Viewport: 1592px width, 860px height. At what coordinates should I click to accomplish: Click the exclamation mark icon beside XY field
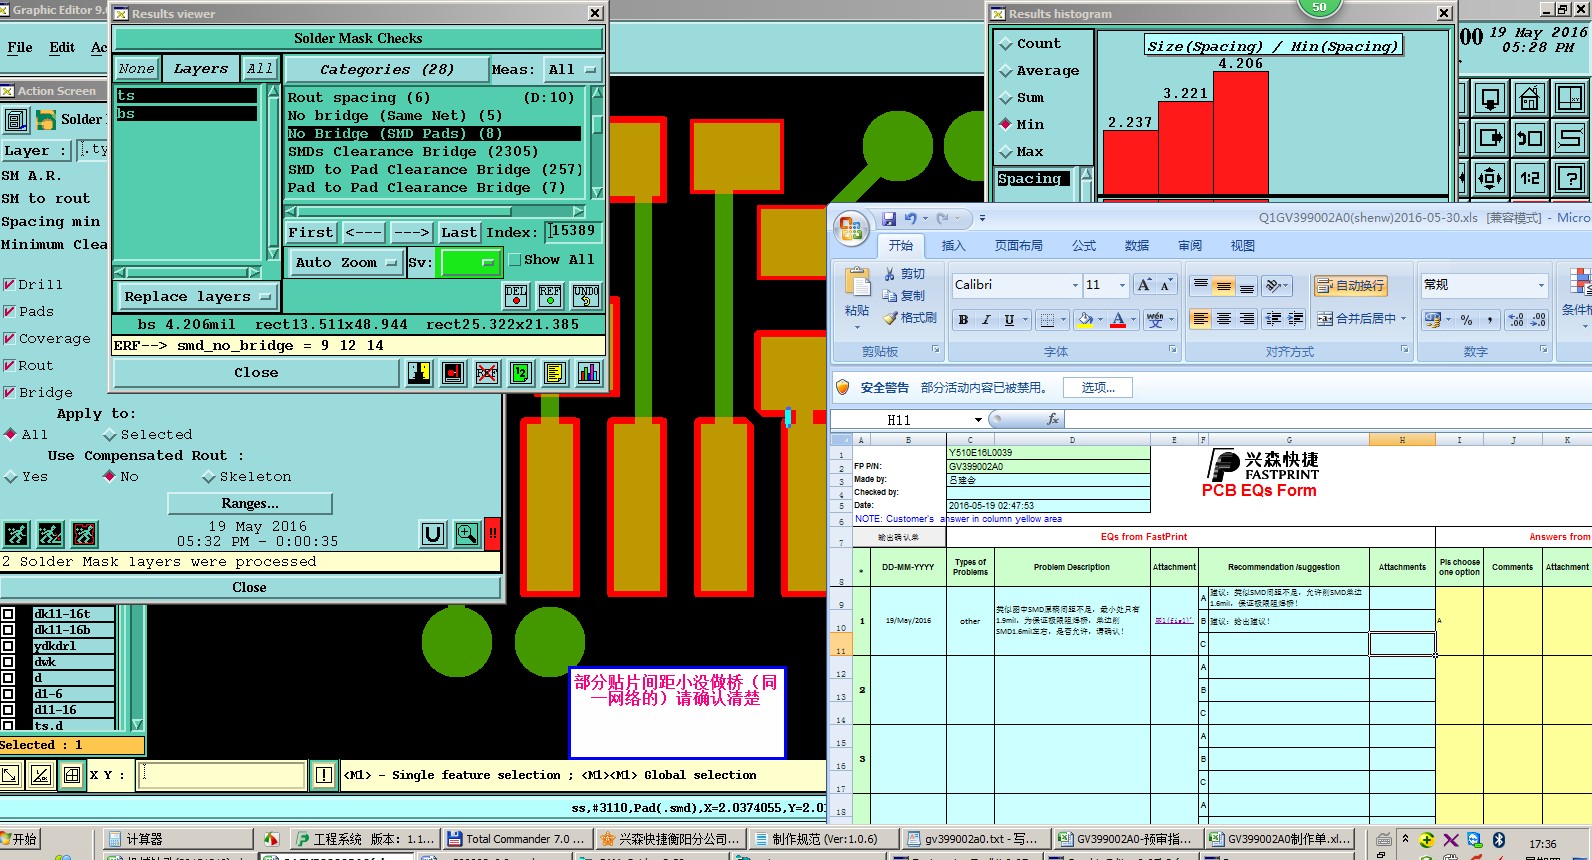click(x=324, y=774)
